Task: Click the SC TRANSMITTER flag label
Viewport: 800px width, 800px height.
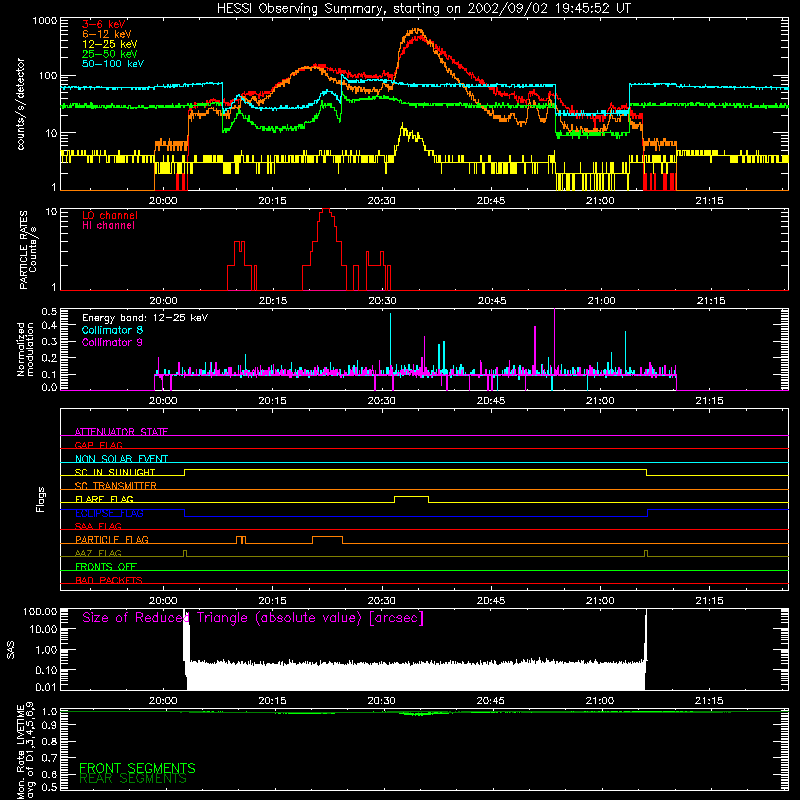Action: [x=116, y=485]
